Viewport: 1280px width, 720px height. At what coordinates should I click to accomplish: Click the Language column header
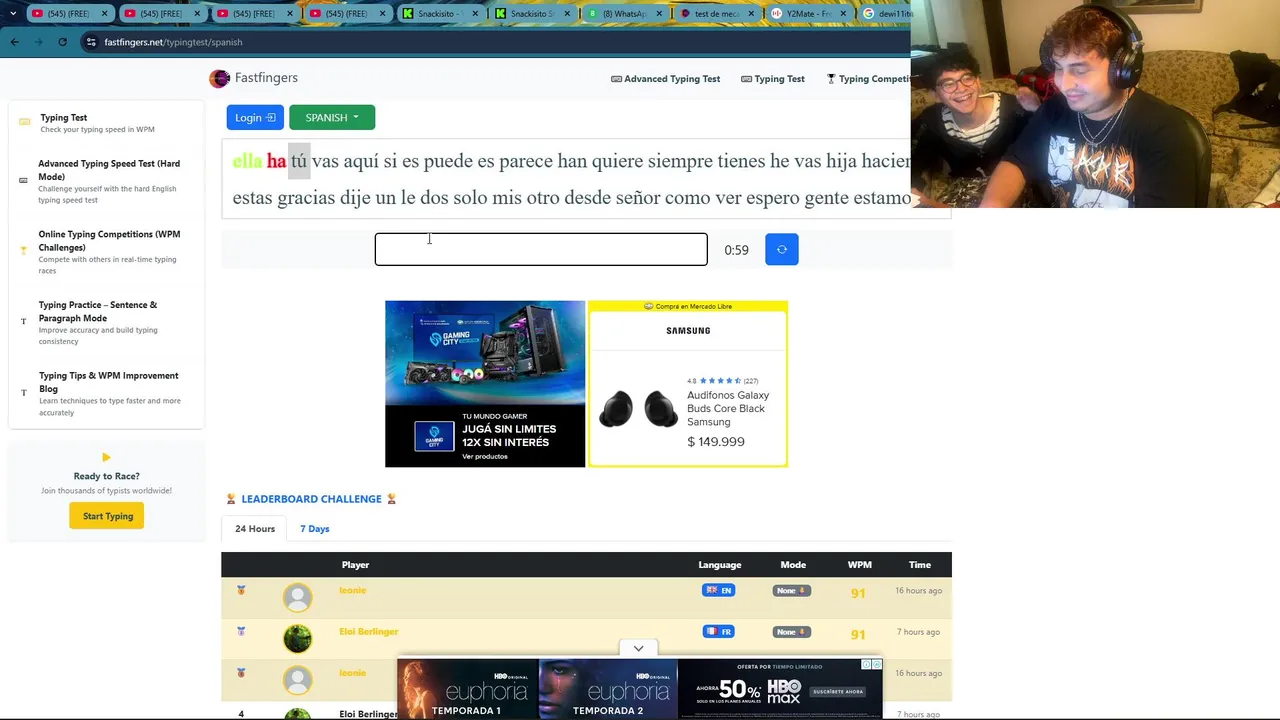point(719,565)
